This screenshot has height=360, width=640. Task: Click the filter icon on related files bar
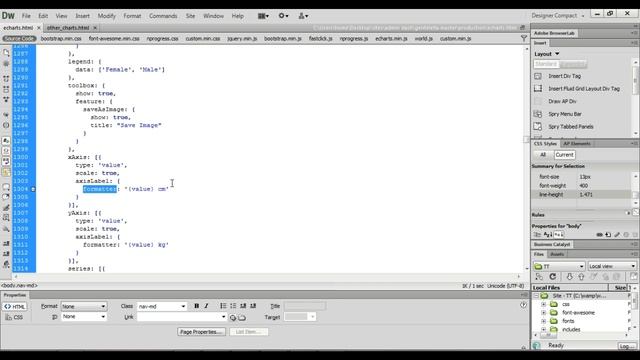[524, 38]
